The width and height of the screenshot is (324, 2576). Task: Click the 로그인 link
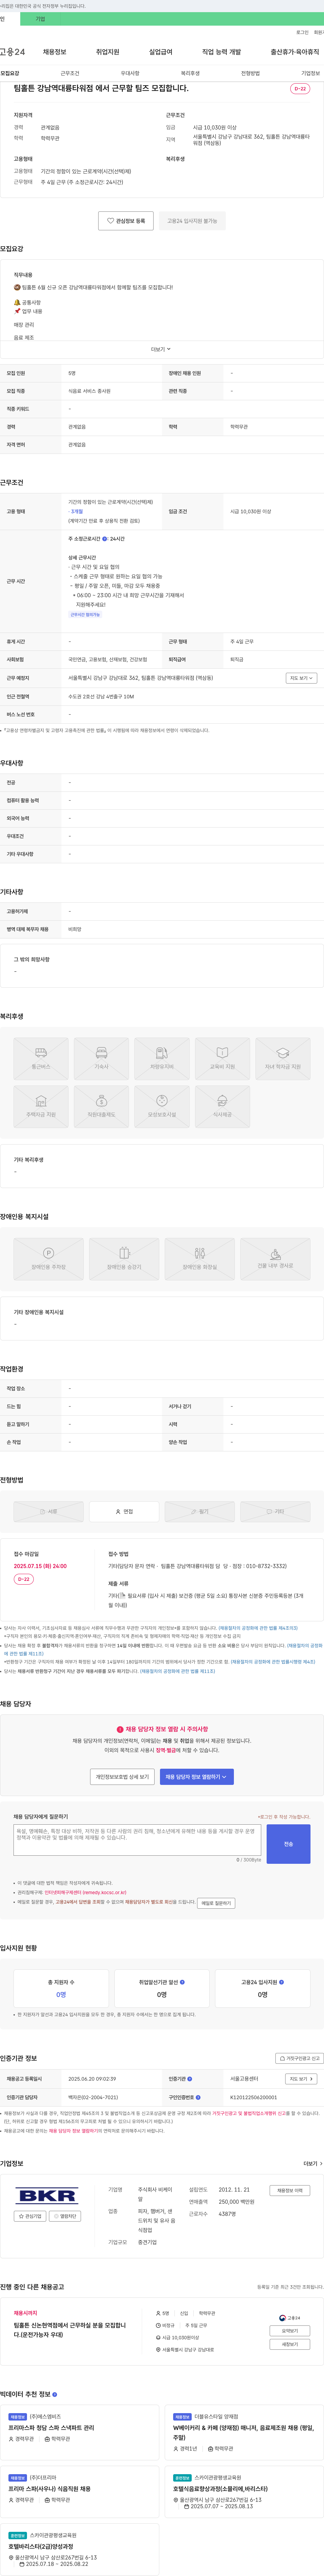pos(302,32)
